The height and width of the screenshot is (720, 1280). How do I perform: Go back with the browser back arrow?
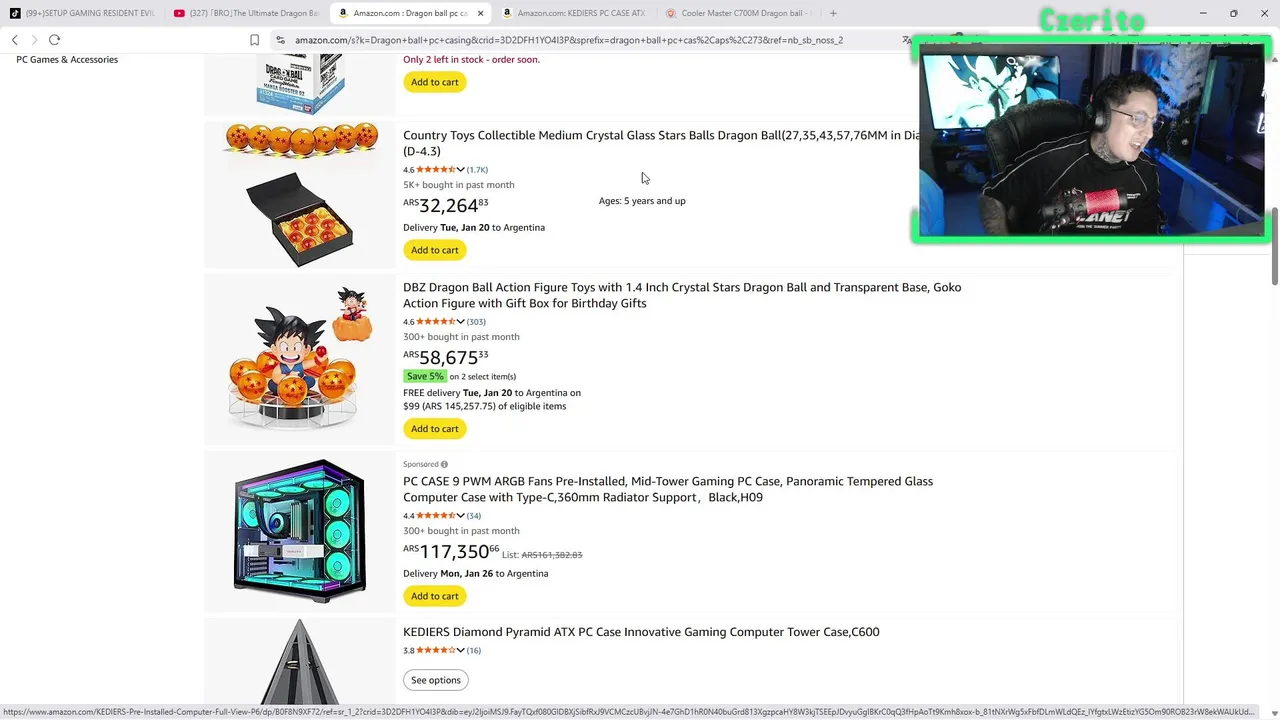click(x=15, y=40)
